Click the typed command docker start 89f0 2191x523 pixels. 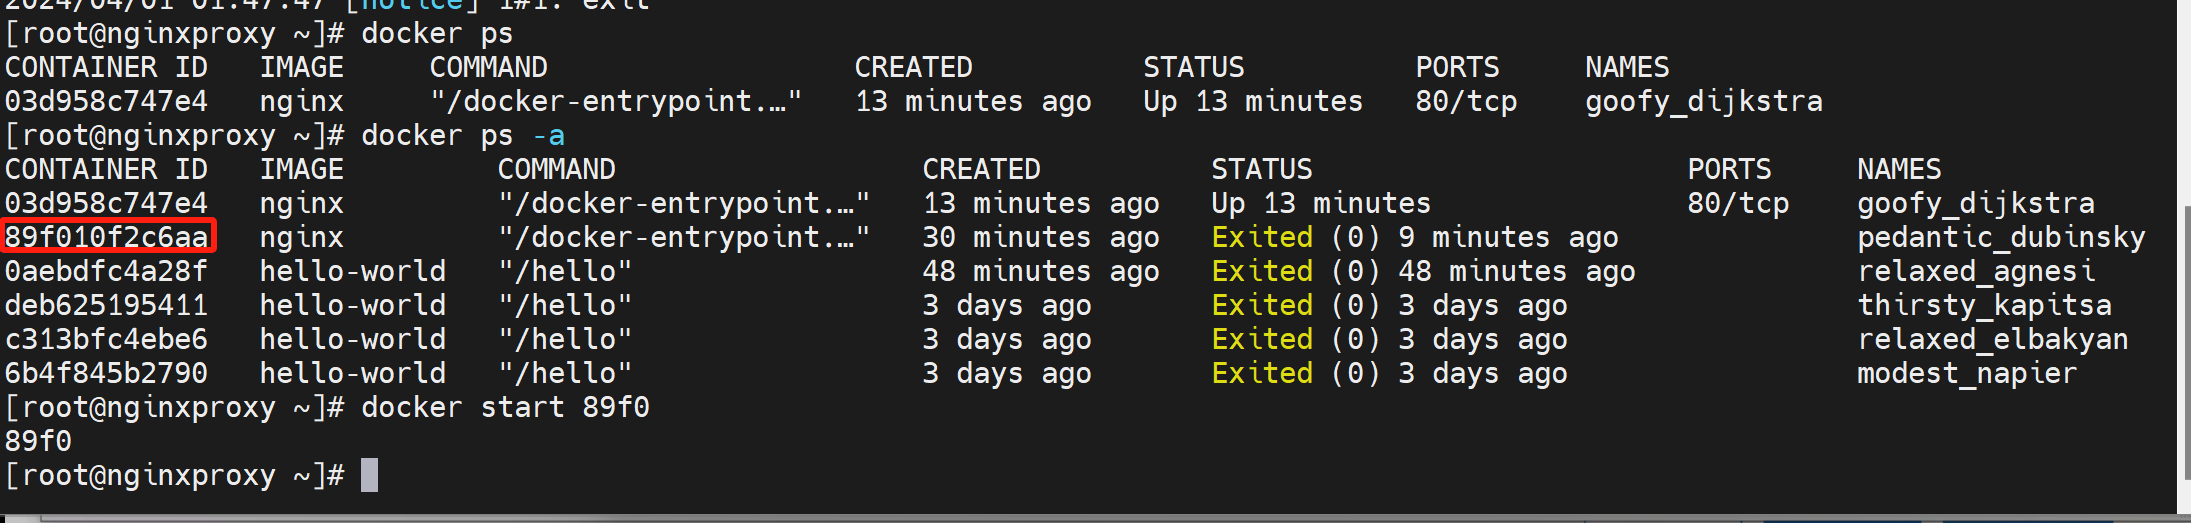click(x=505, y=407)
